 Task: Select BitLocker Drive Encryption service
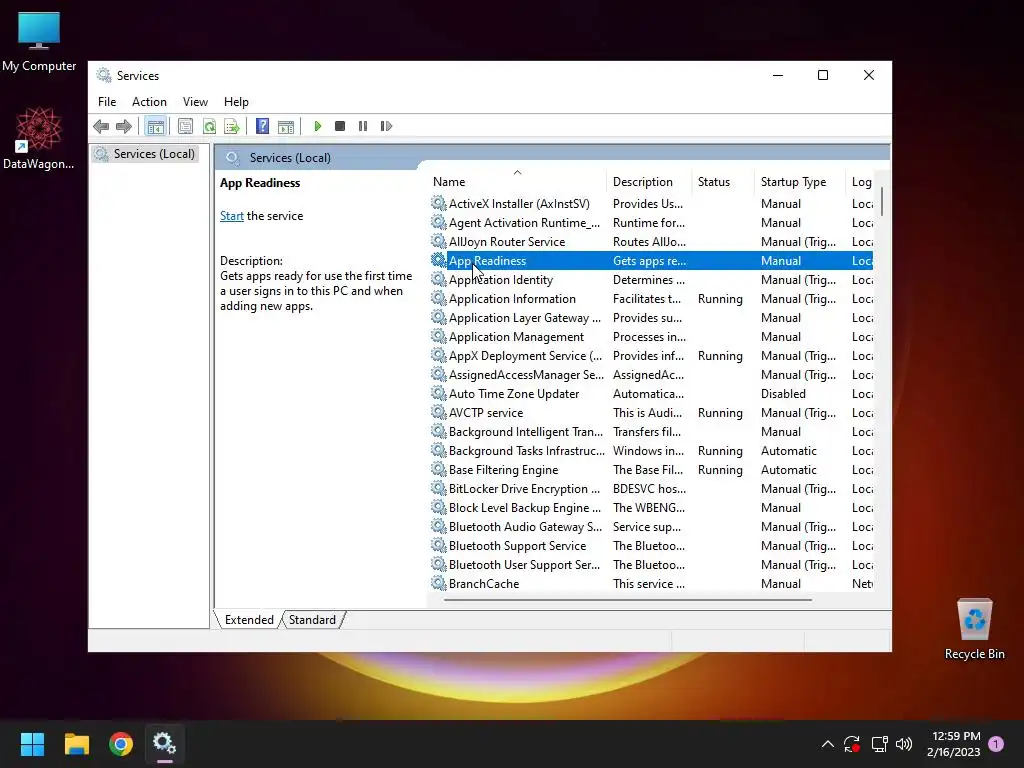(651, 488)
